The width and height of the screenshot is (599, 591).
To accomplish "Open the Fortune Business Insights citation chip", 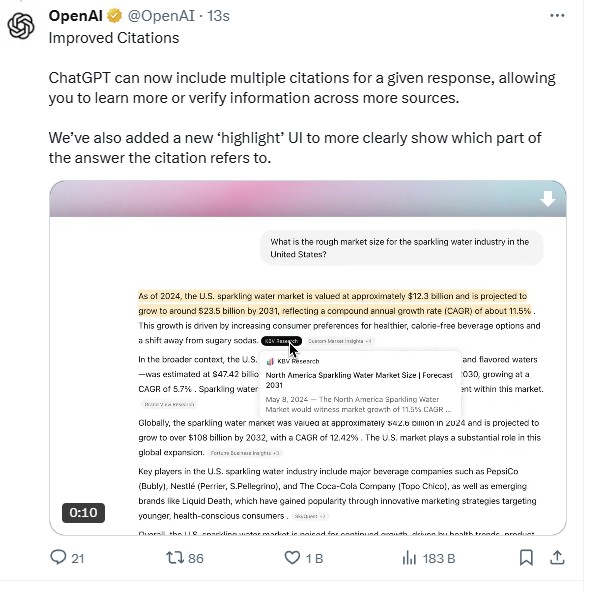I will pyautogui.click(x=245, y=453).
